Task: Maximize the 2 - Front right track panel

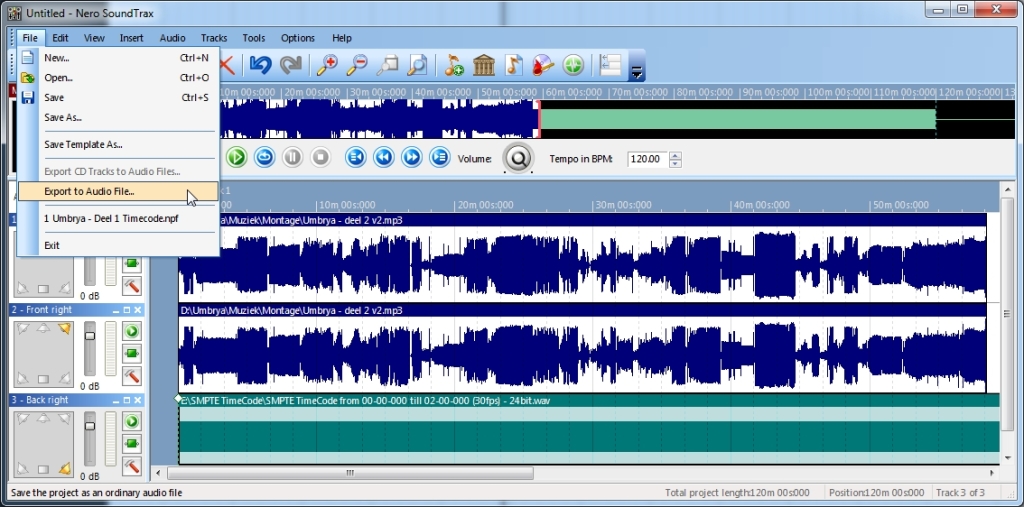Action: [127, 310]
